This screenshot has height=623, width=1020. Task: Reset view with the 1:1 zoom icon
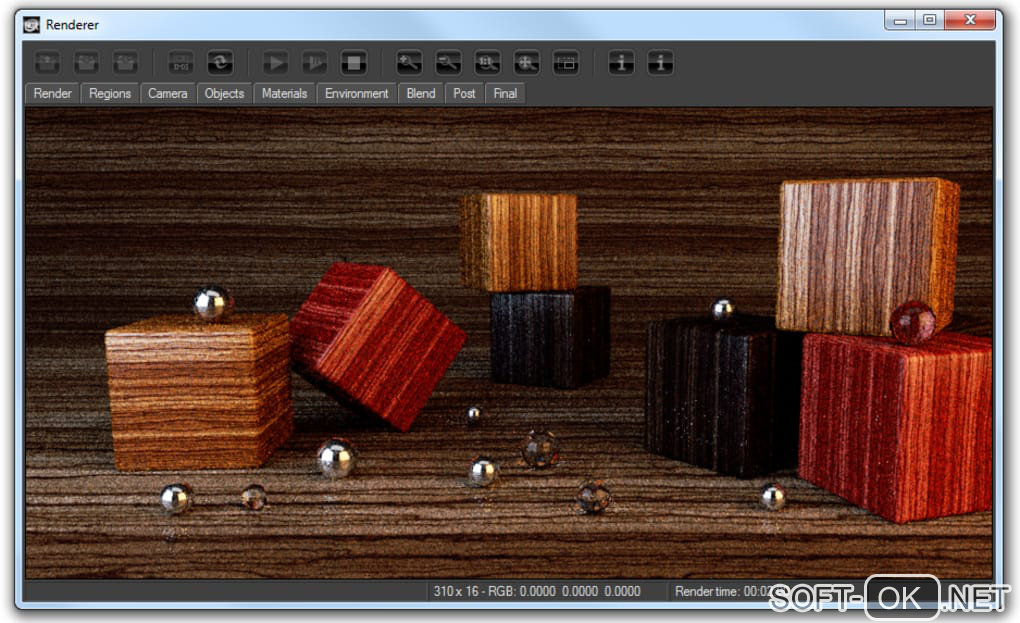pyautogui.click(x=487, y=63)
